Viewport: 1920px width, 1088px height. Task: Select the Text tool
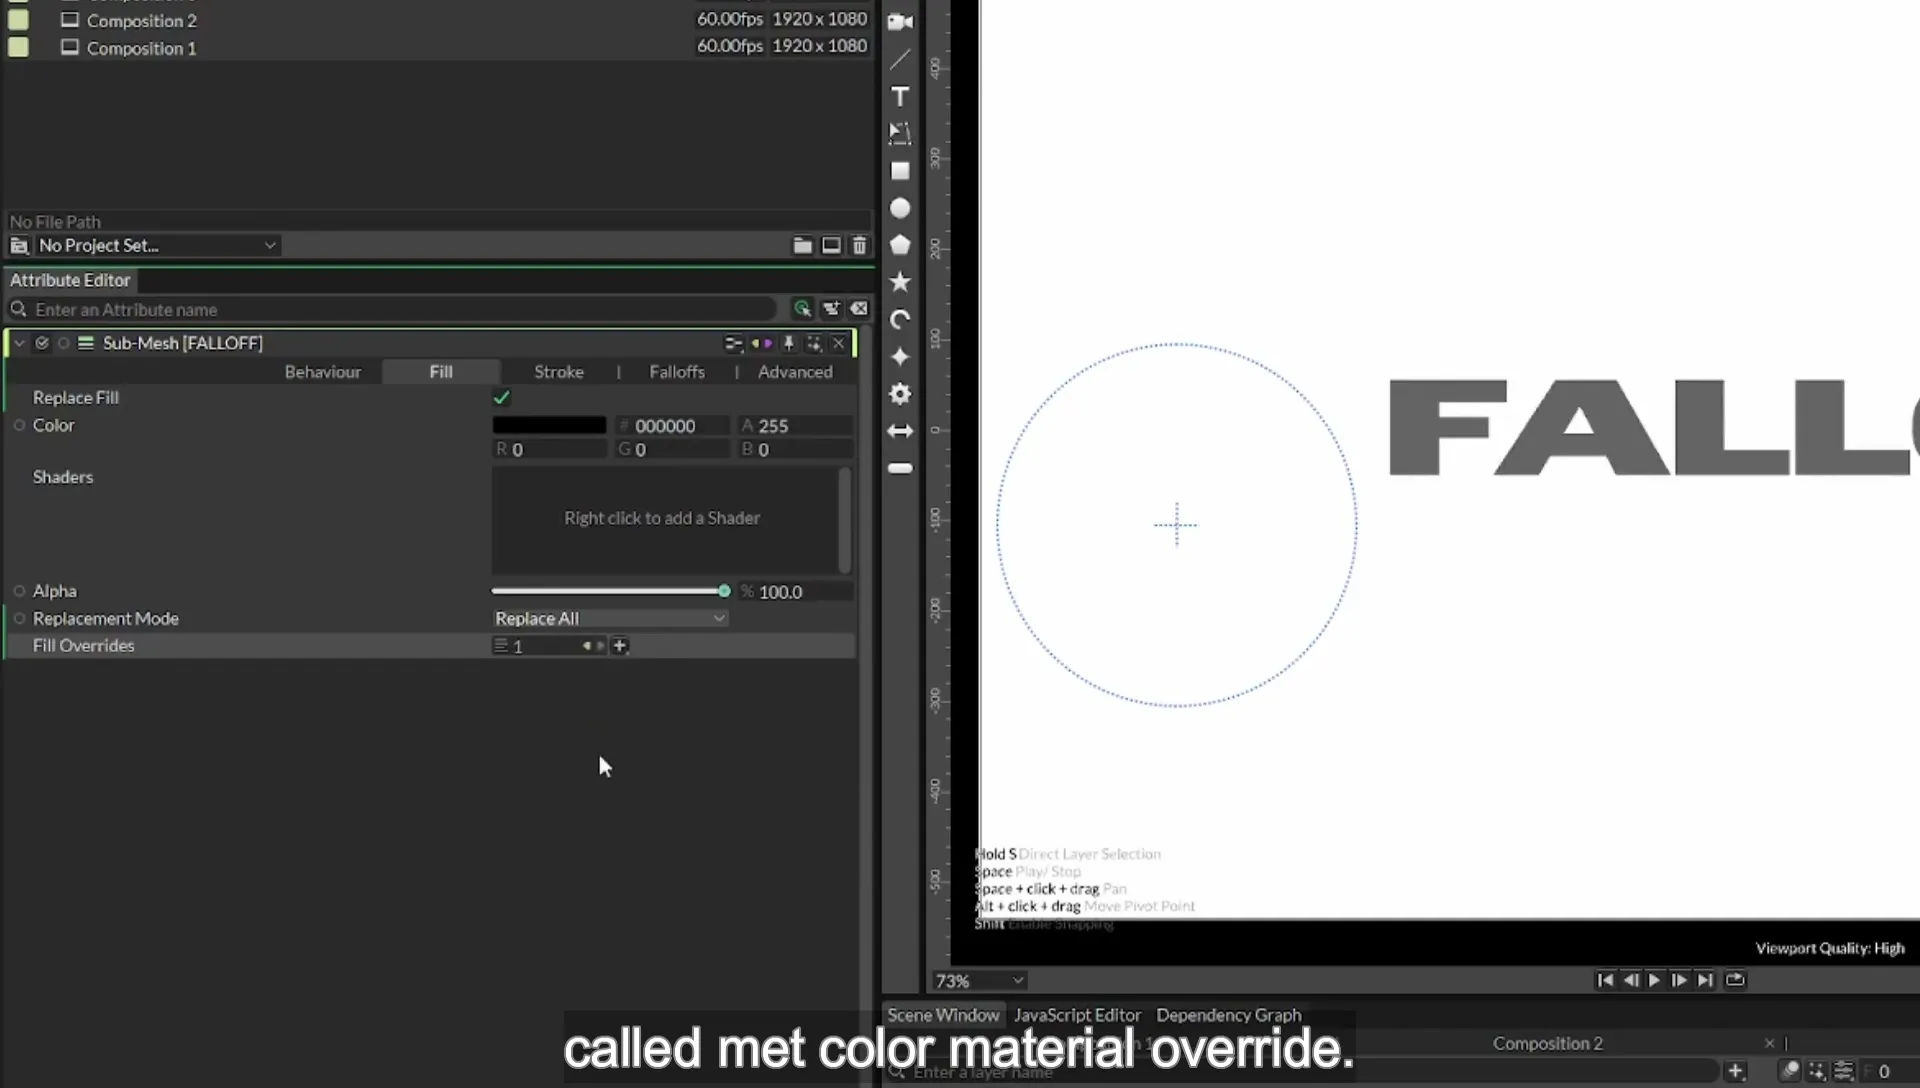900,96
